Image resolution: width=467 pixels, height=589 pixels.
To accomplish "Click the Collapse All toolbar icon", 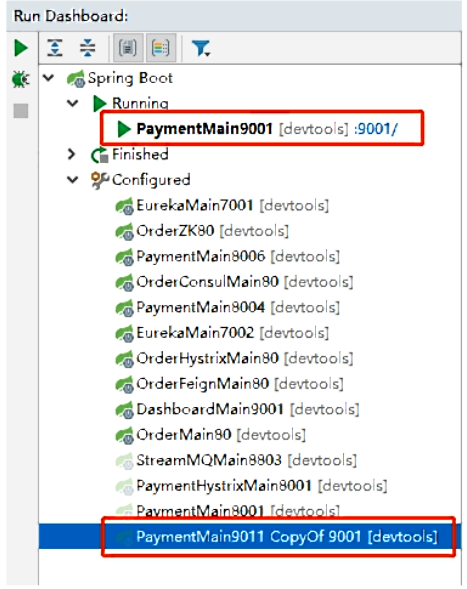I will coord(88,48).
